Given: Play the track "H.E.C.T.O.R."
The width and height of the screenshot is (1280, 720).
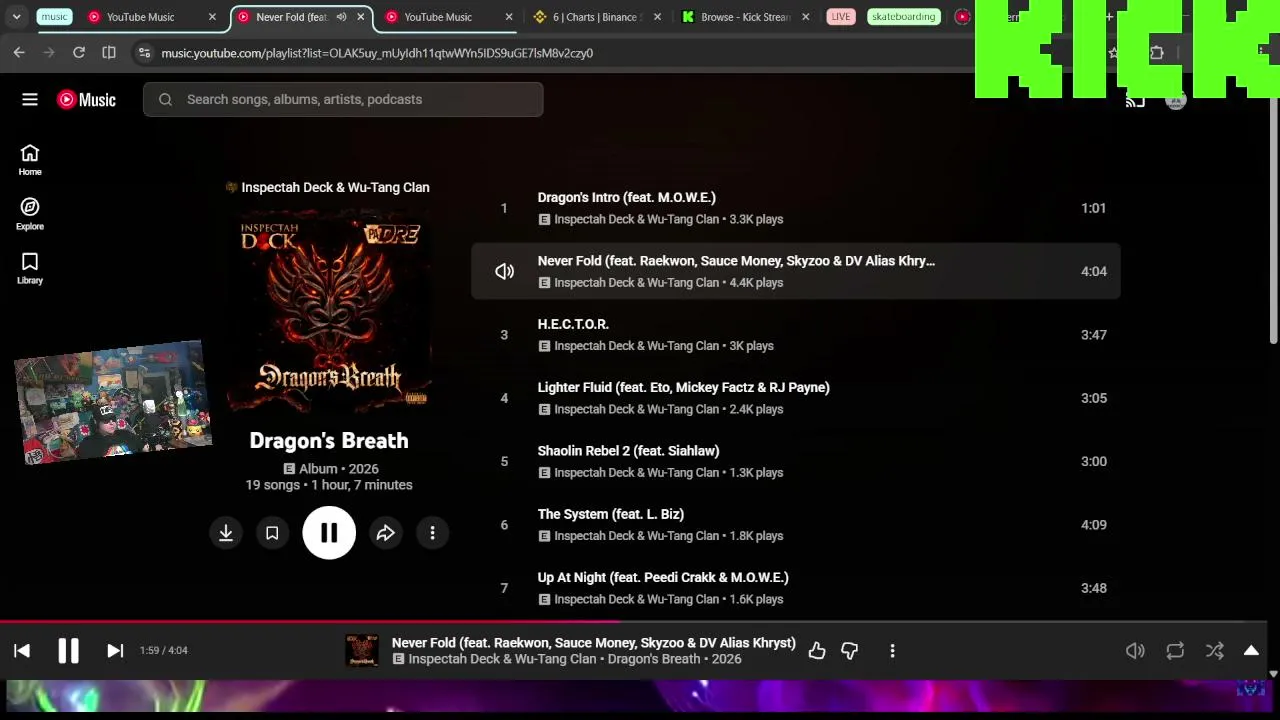Looking at the screenshot, I should pos(573,324).
